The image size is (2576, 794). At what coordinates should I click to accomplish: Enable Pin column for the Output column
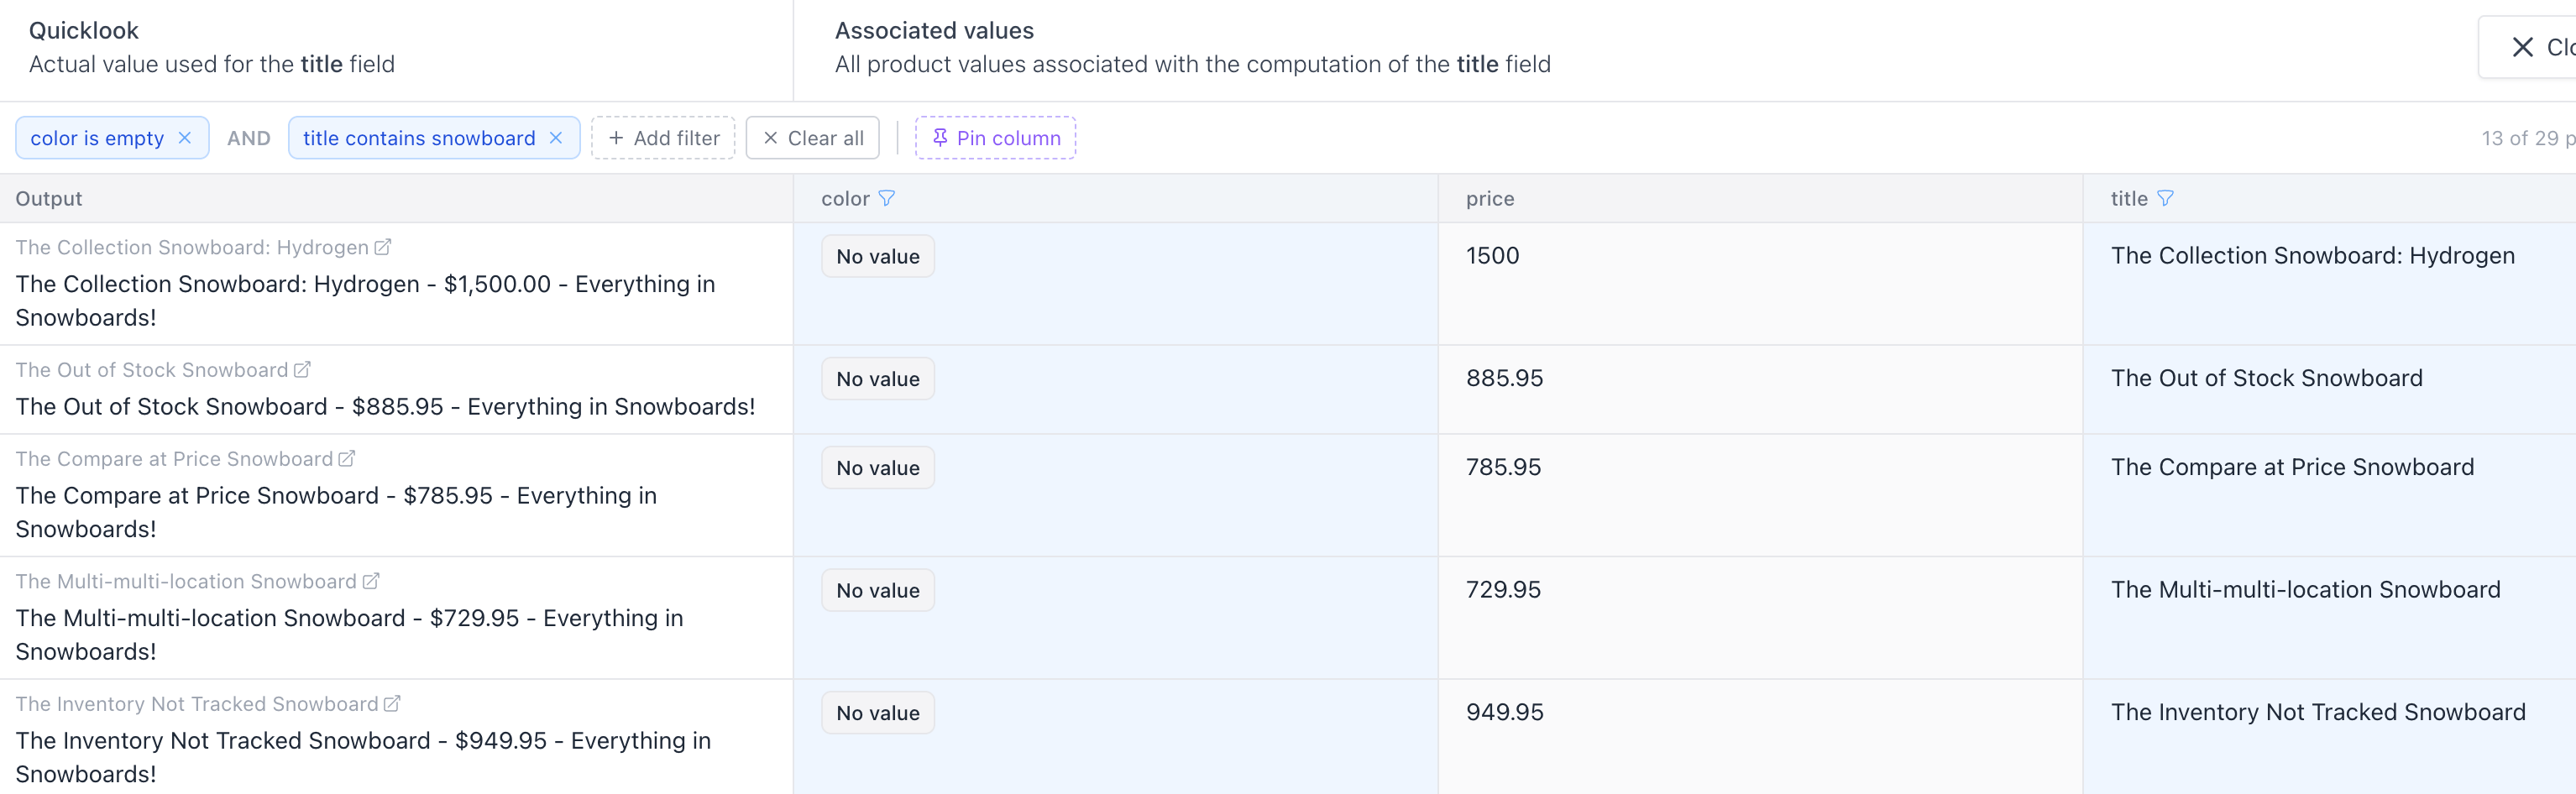pos(996,138)
